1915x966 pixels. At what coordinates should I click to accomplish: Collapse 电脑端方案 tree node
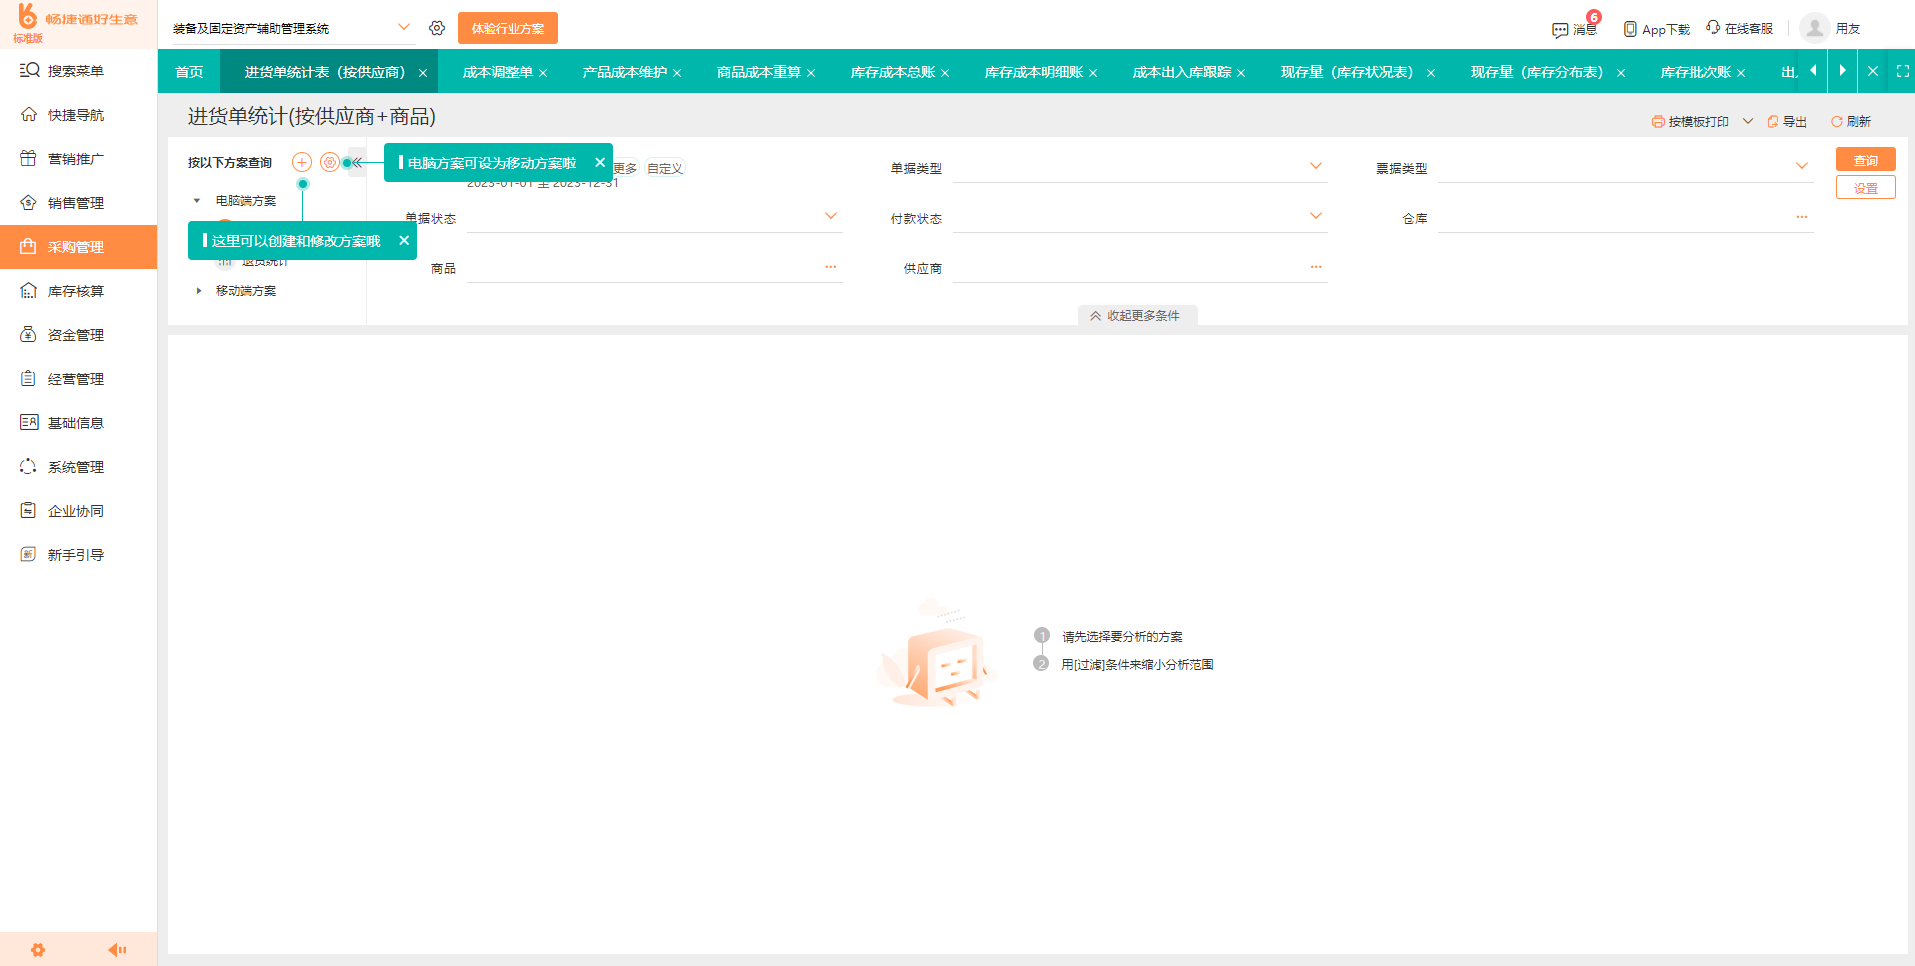click(196, 199)
